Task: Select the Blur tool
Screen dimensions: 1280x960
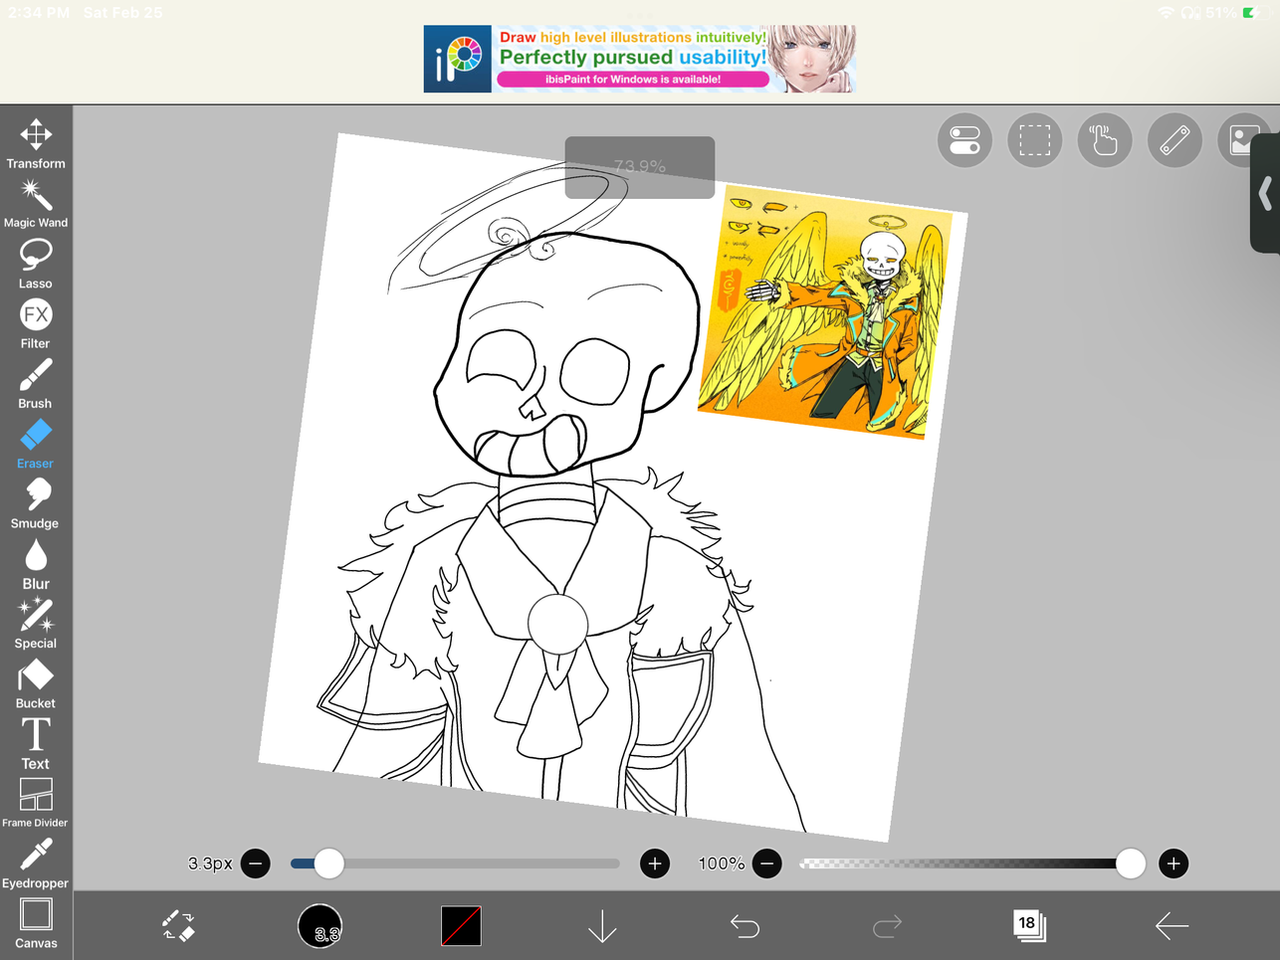Action: click(x=36, y=564)
